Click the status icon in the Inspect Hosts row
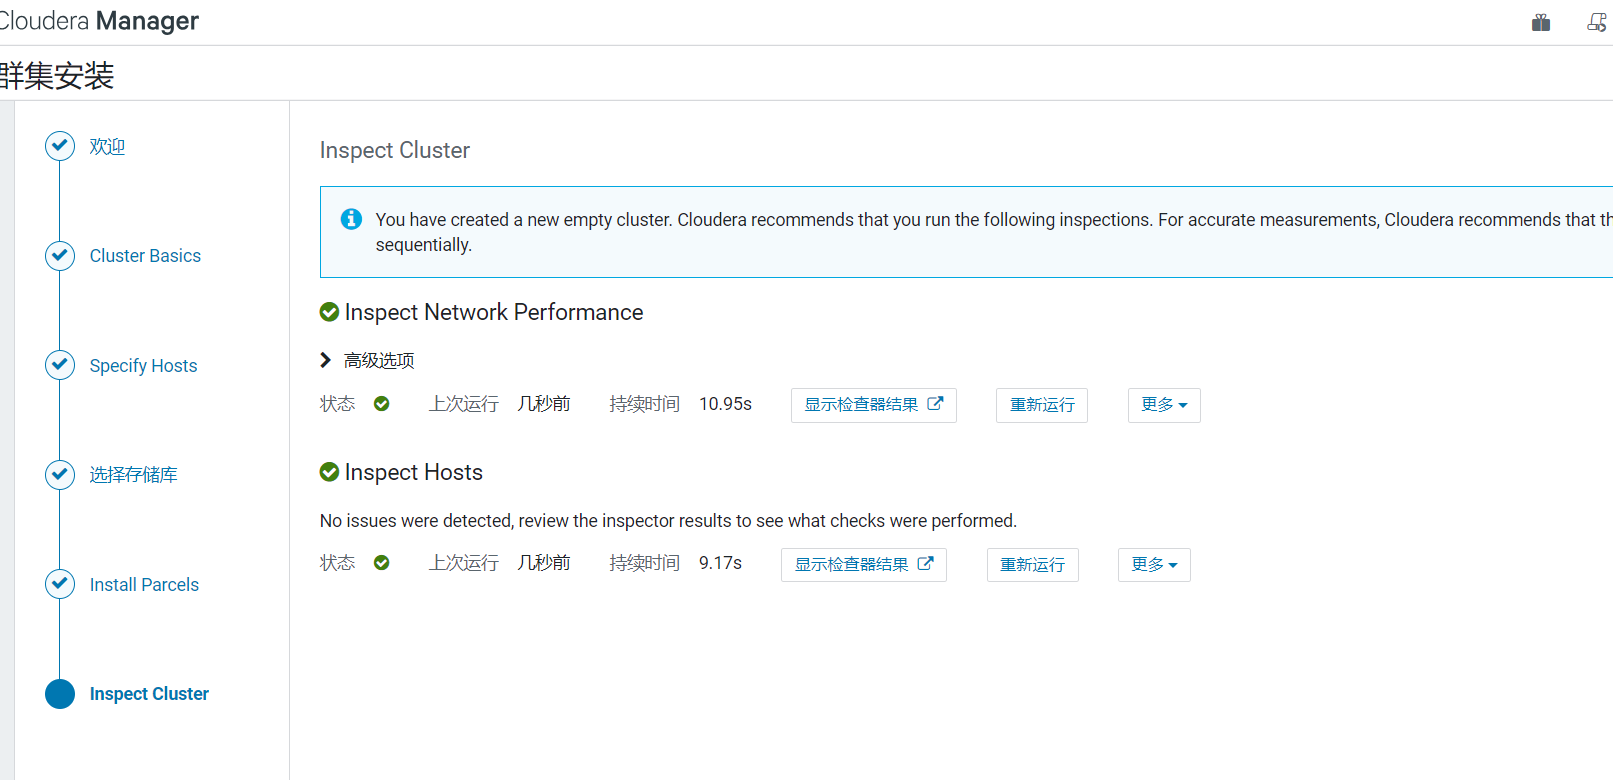This screenshot has width=1613, height=780. 381,563
